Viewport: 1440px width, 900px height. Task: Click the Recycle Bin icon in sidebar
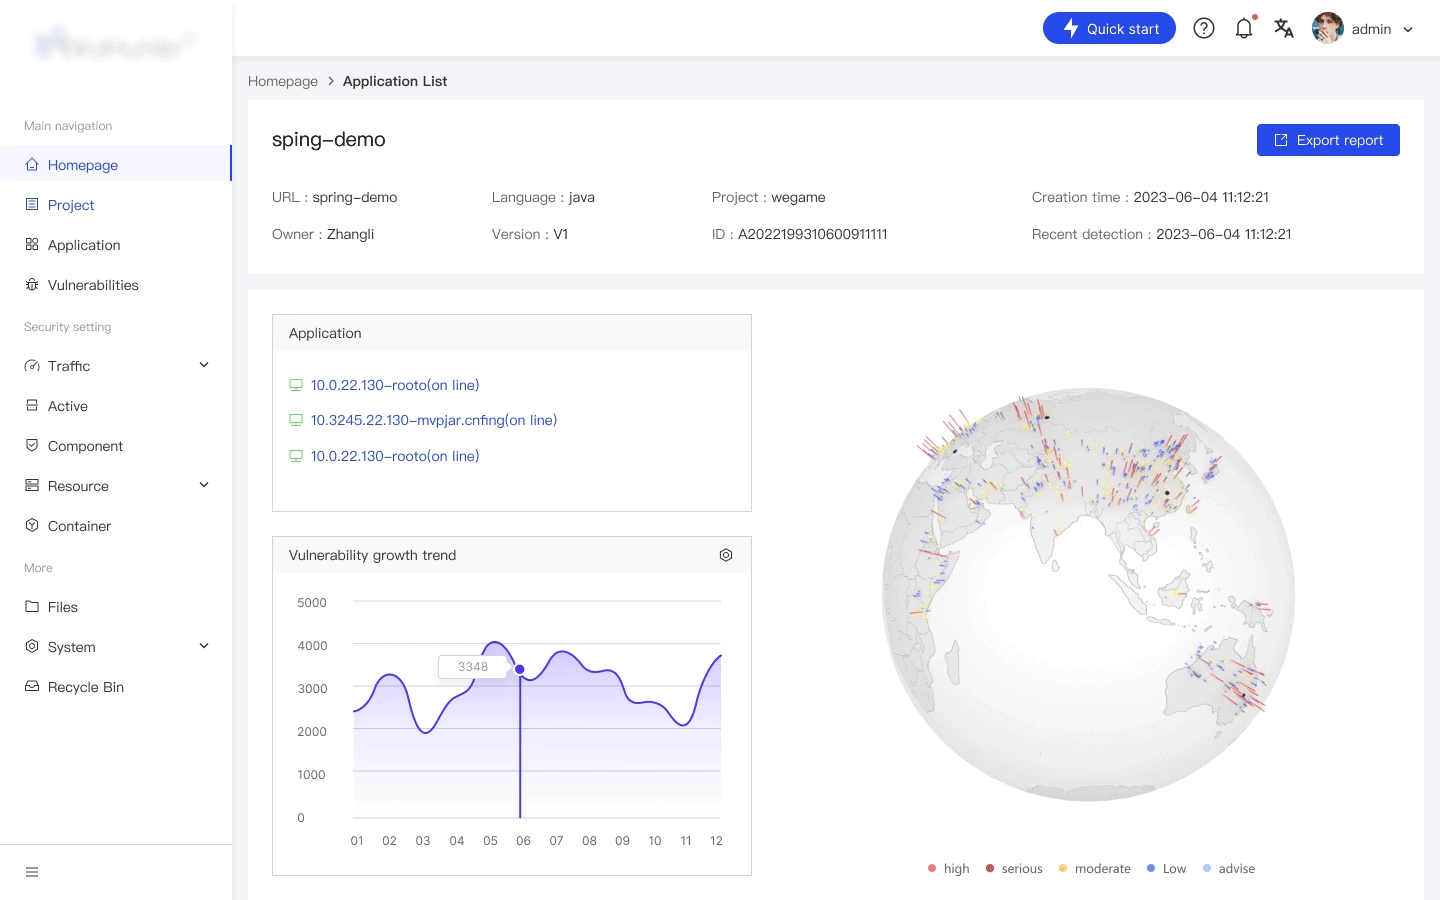[32, 687]
